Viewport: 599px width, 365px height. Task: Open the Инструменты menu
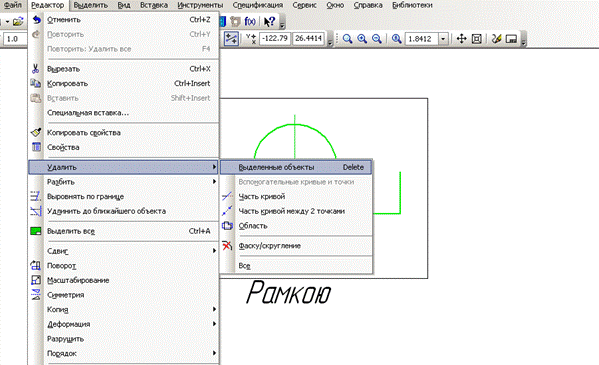(x=201, y=5)
